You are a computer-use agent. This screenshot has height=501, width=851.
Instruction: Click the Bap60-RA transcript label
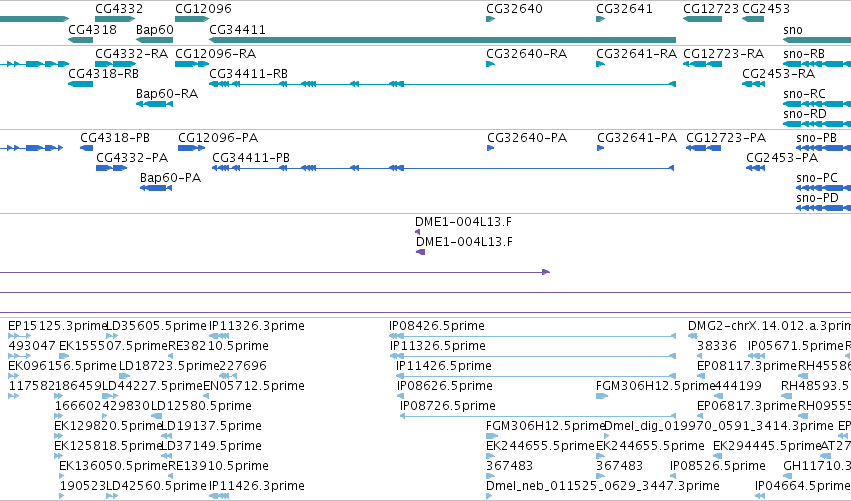click(x=167, y=94)
